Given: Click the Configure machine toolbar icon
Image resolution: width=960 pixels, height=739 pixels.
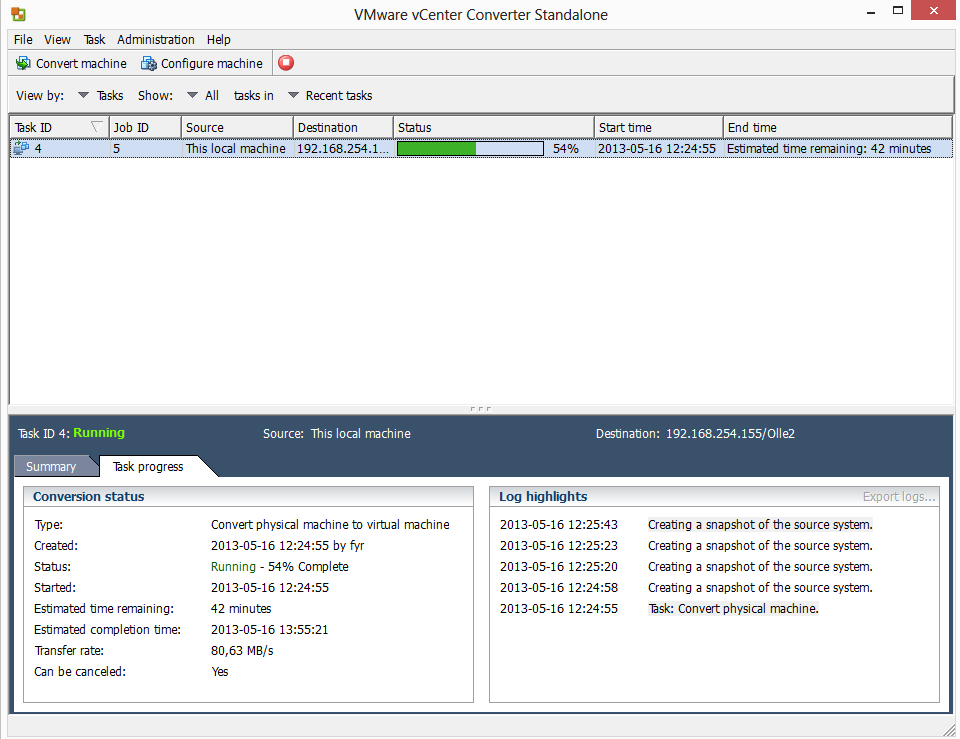Looking at the screenshot, I should (149, 63).
